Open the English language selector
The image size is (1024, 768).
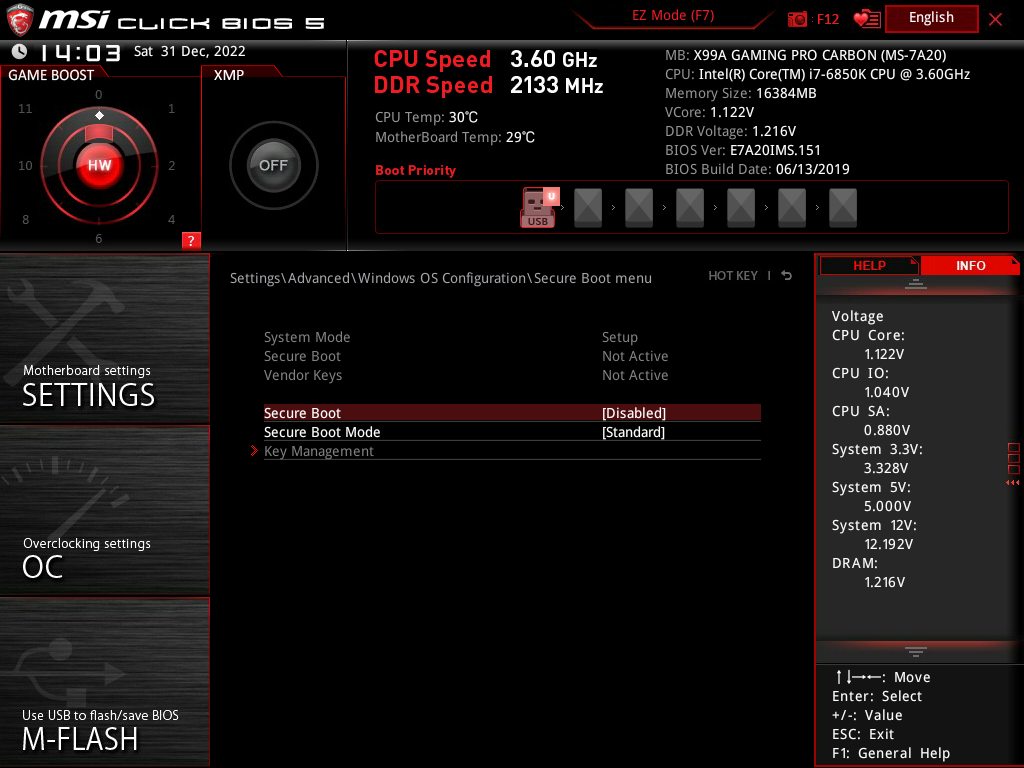931,18
